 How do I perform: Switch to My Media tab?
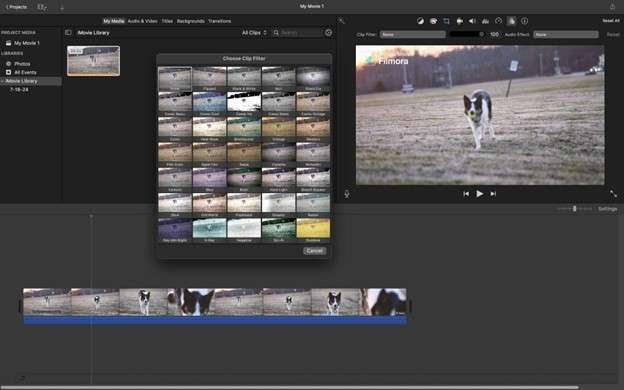point(114,21)
